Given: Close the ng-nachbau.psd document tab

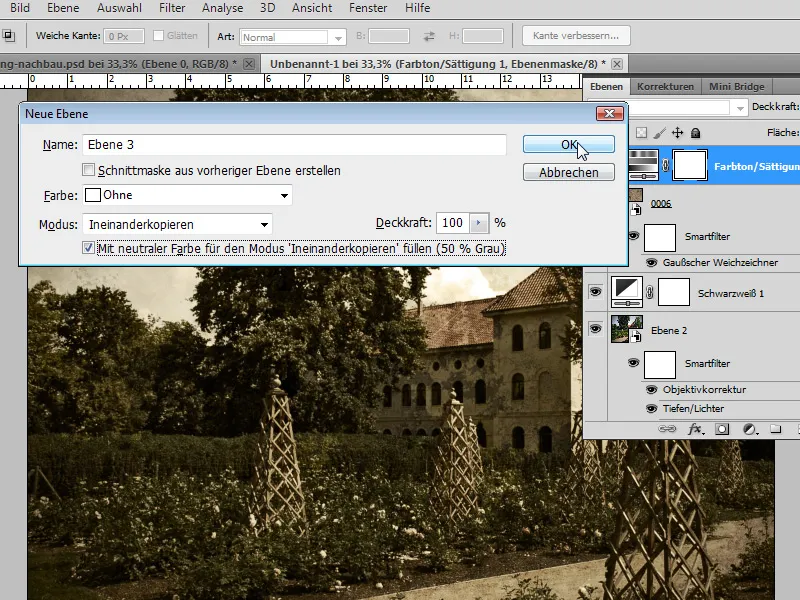Looking at the screenshot, I should click(249, 64).
